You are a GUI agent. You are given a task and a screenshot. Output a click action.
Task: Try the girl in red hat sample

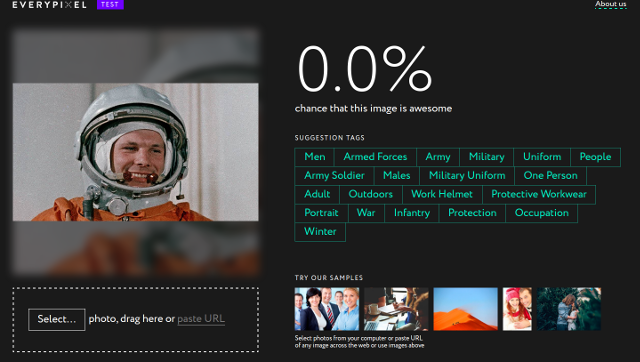[x=517, y=309]
